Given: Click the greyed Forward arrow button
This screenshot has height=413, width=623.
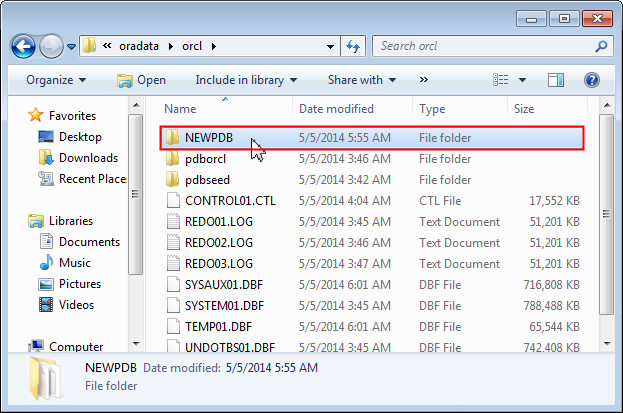Looking at the screenshot, I should tap(51, 47).
